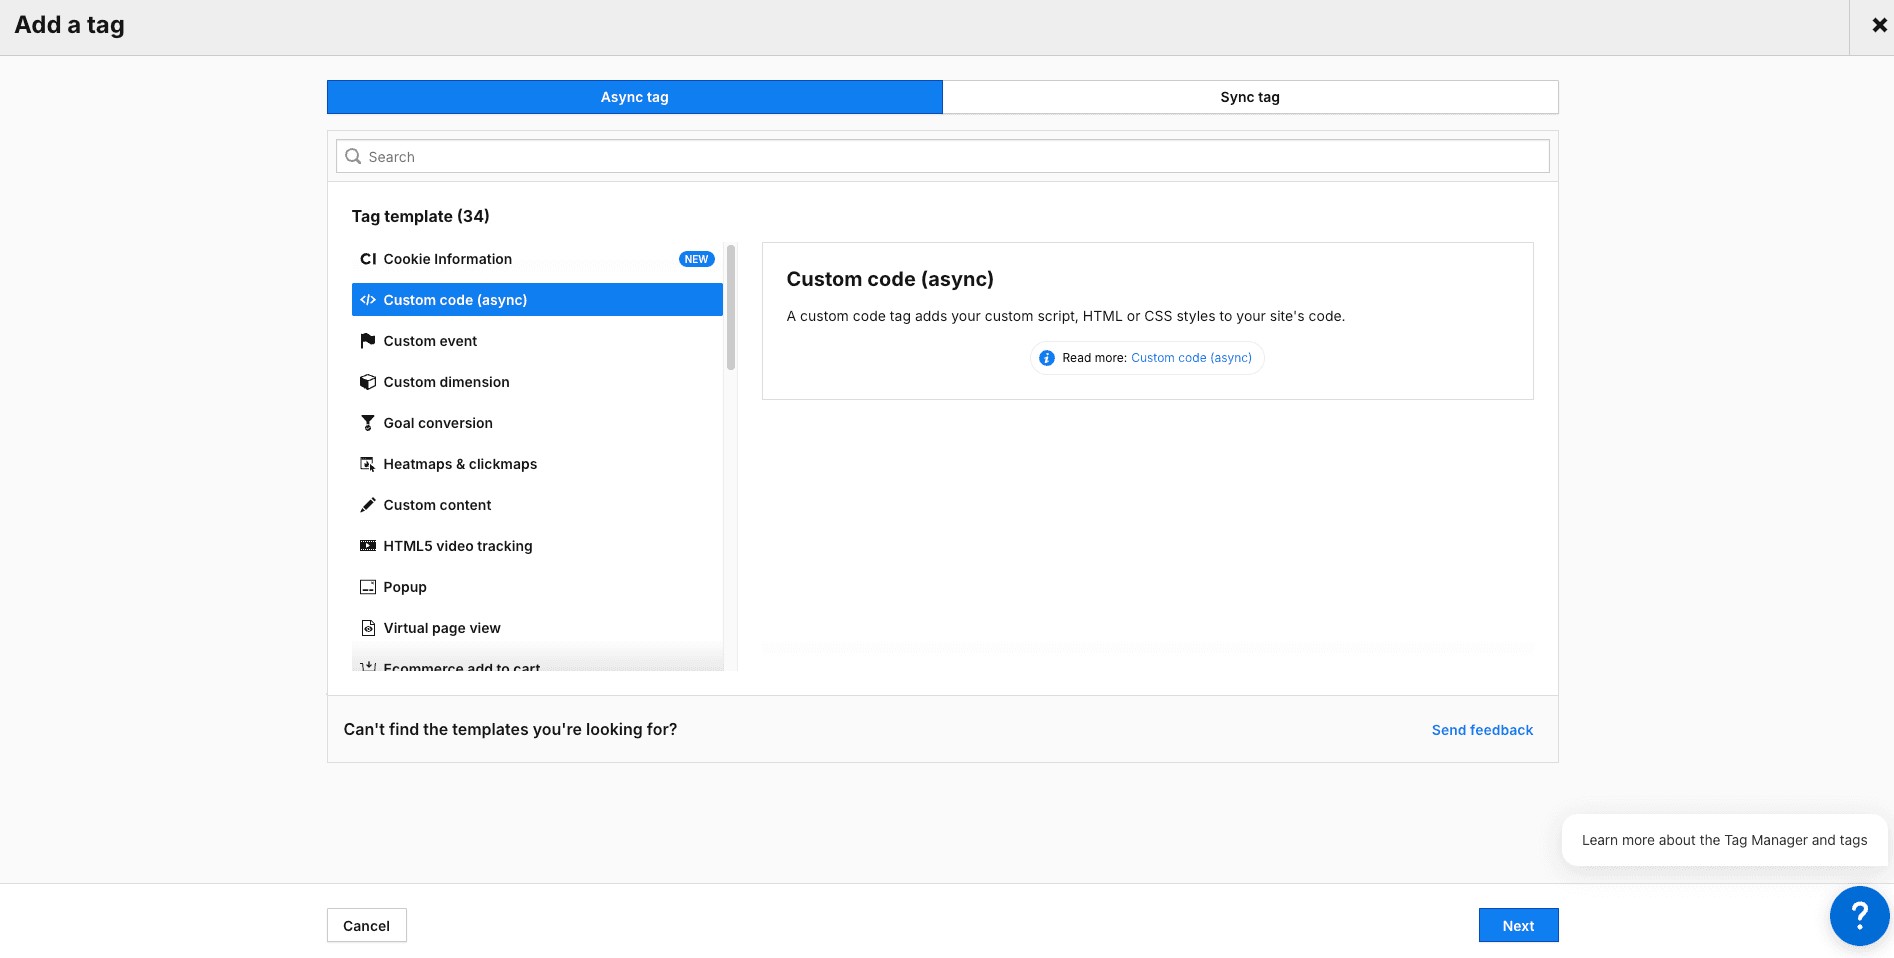Click the Custom event flag icon
Viewport: 1894px width, 958px height.
coord(368,341)
